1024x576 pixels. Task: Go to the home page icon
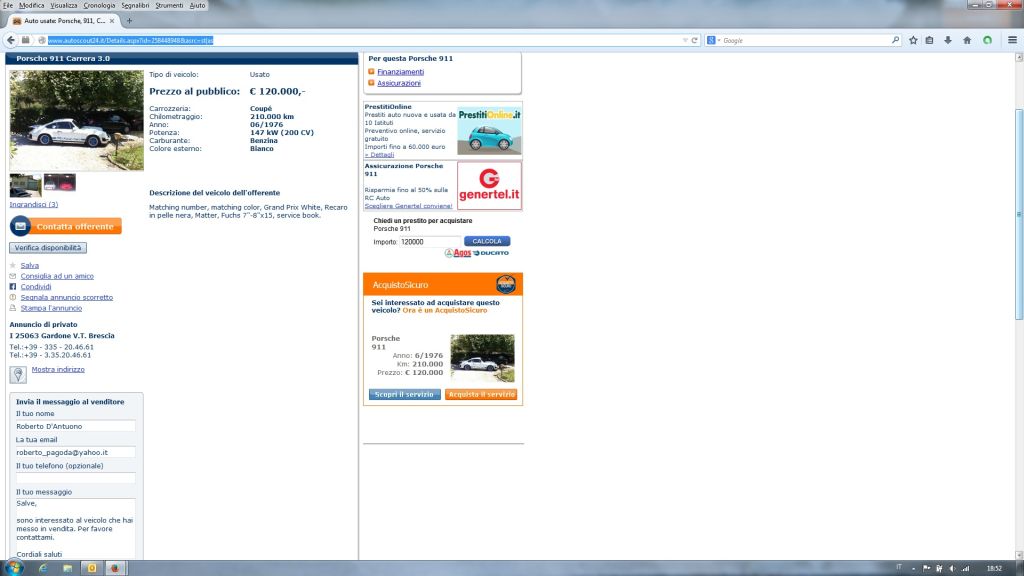[967, 40]
